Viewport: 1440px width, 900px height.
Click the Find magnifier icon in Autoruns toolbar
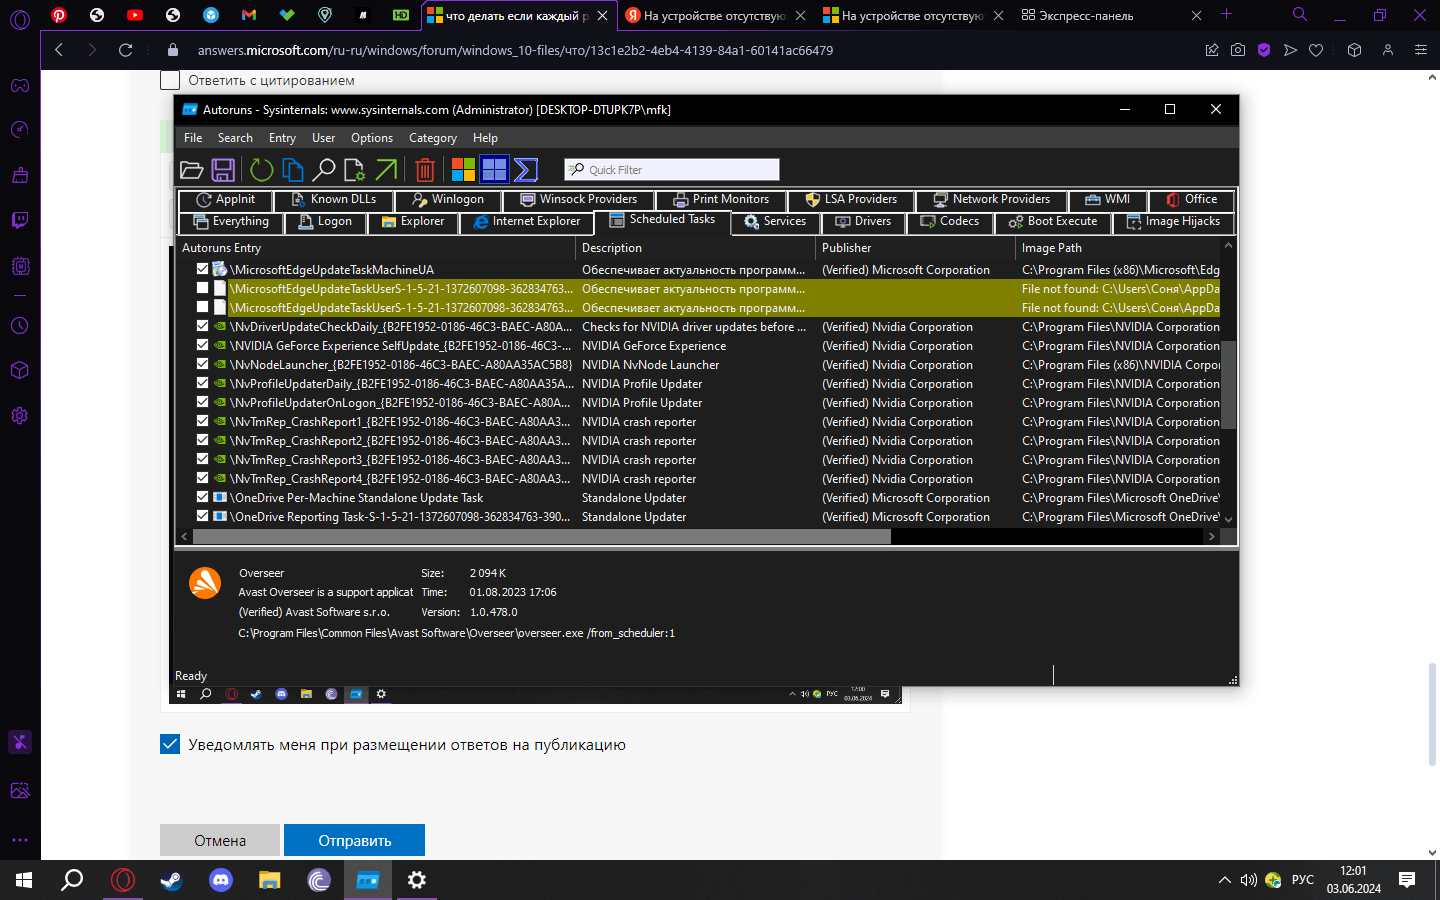323,170
